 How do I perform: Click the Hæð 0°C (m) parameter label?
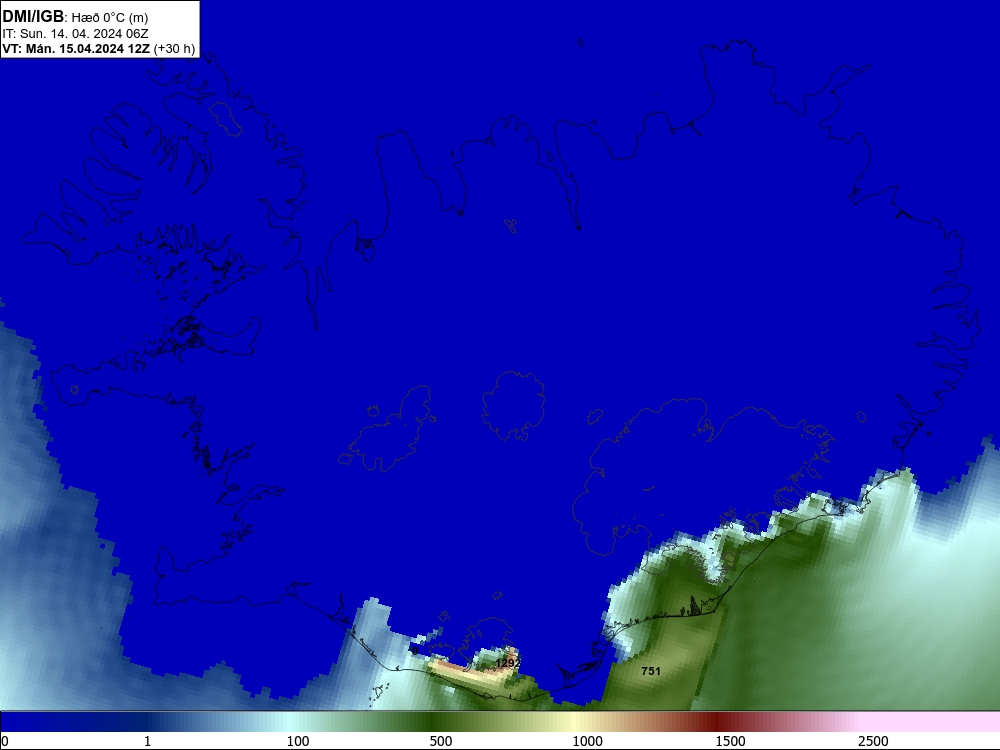pos(110,18)
